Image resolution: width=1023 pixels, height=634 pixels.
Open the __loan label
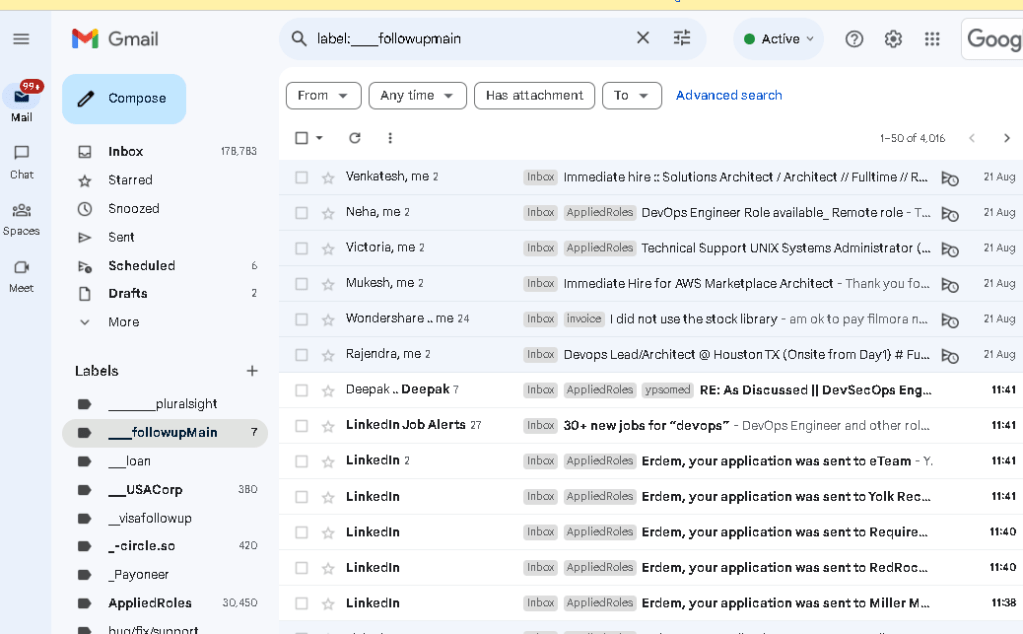[165, 461]
